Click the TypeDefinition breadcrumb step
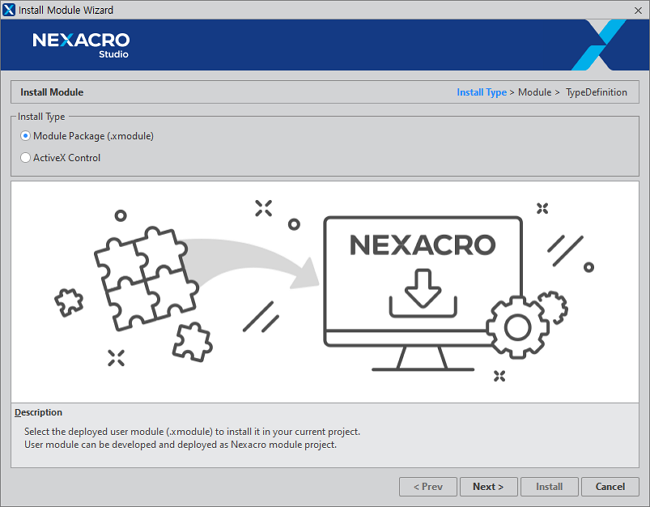This screenshot has height=507, width=650. click(x=596, y=93)
